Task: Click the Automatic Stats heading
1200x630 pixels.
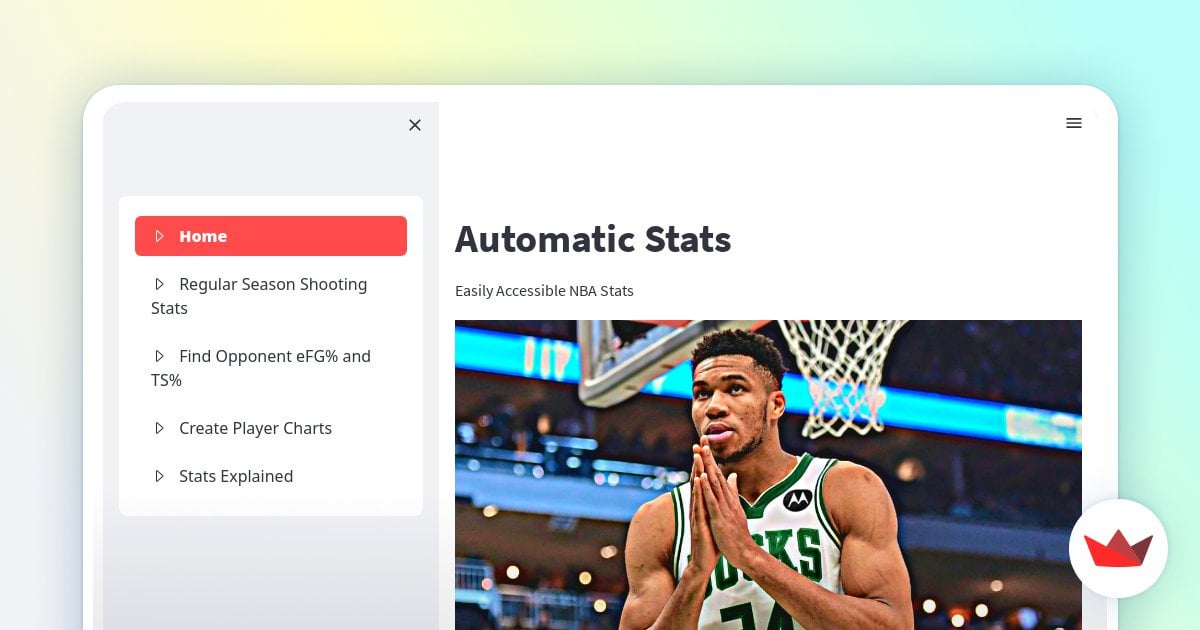Action: (593, 240)
